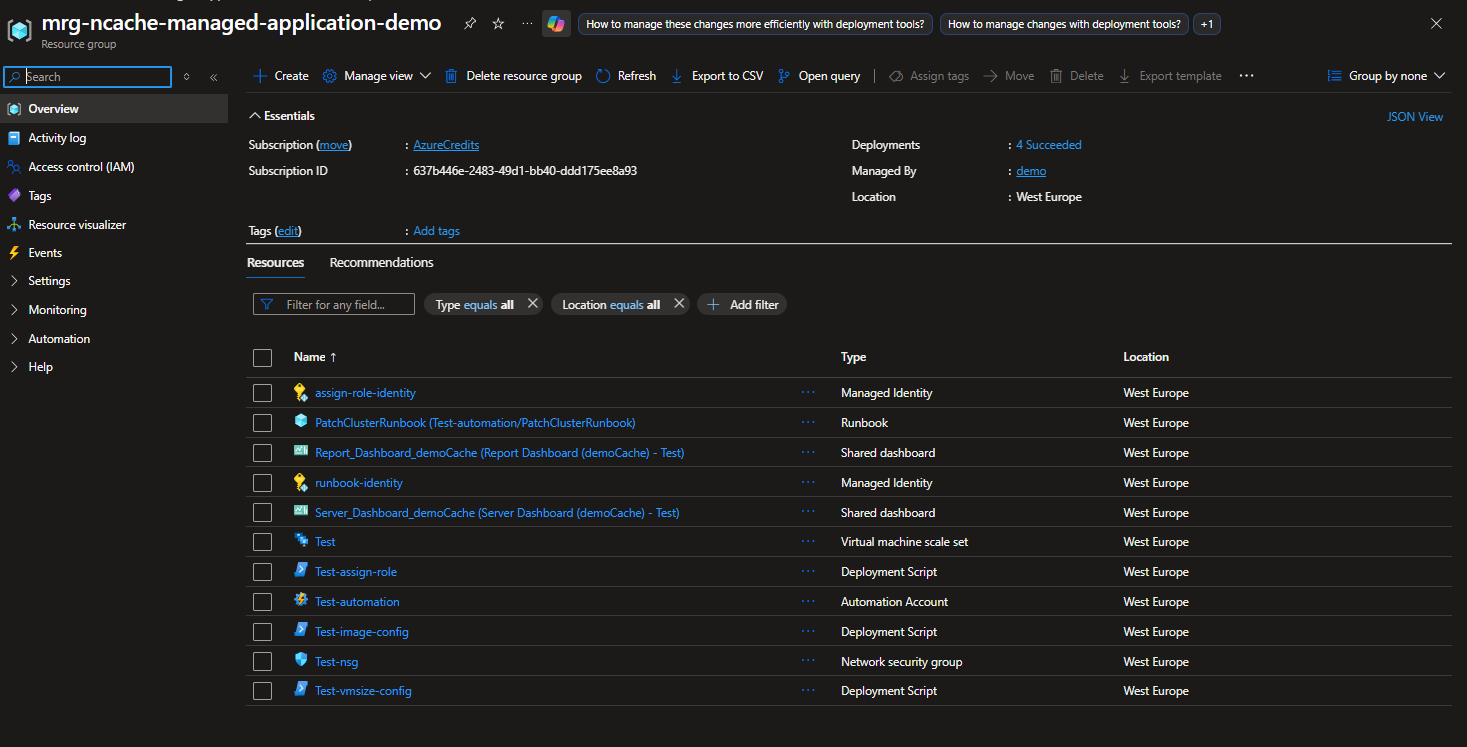The width and height of the screenshot is (1467, 747).
Task: Click the runbook-identity key icon
Action: (301, 482)
